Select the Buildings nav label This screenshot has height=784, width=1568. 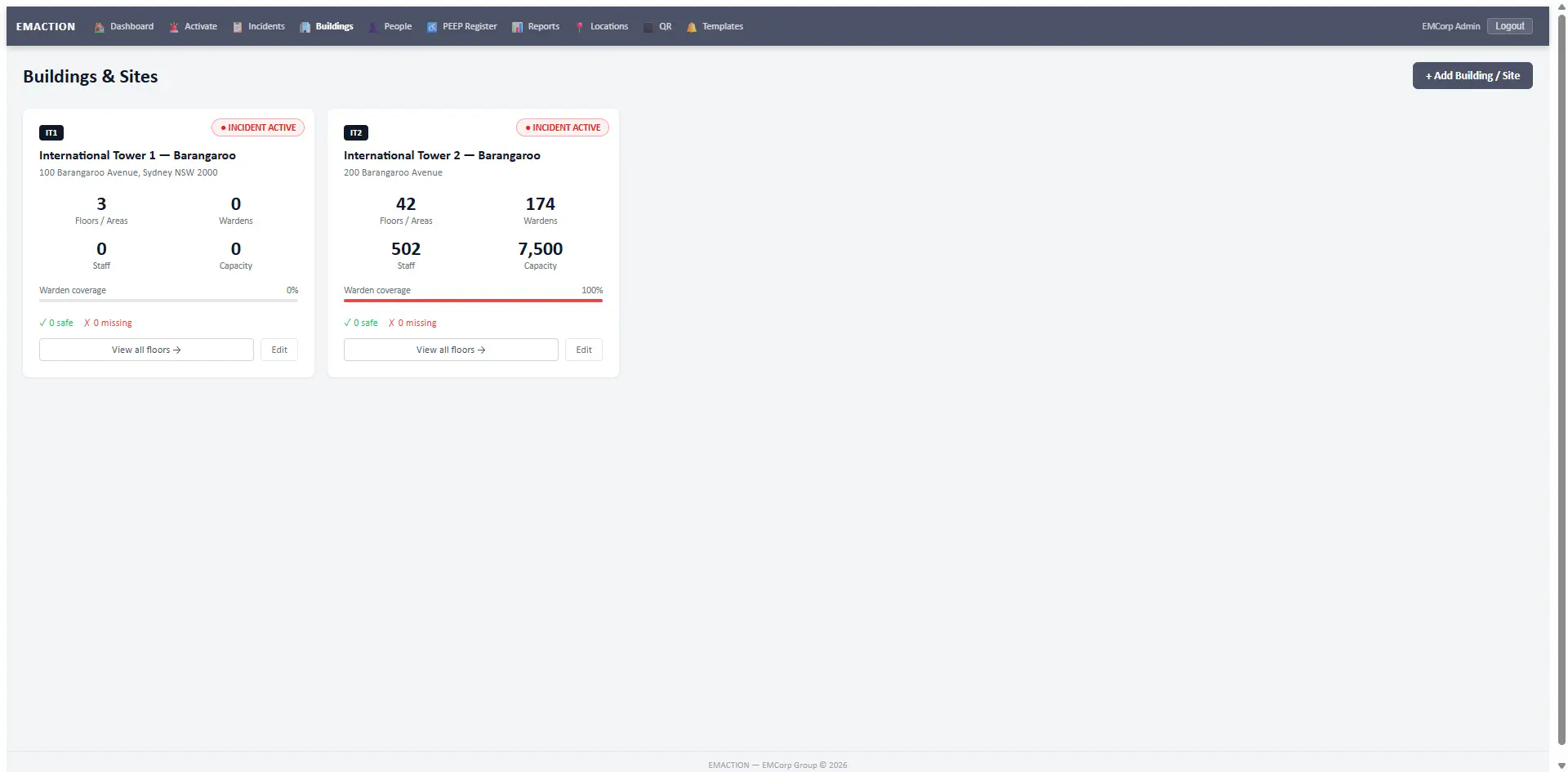[x=334, y=27]
